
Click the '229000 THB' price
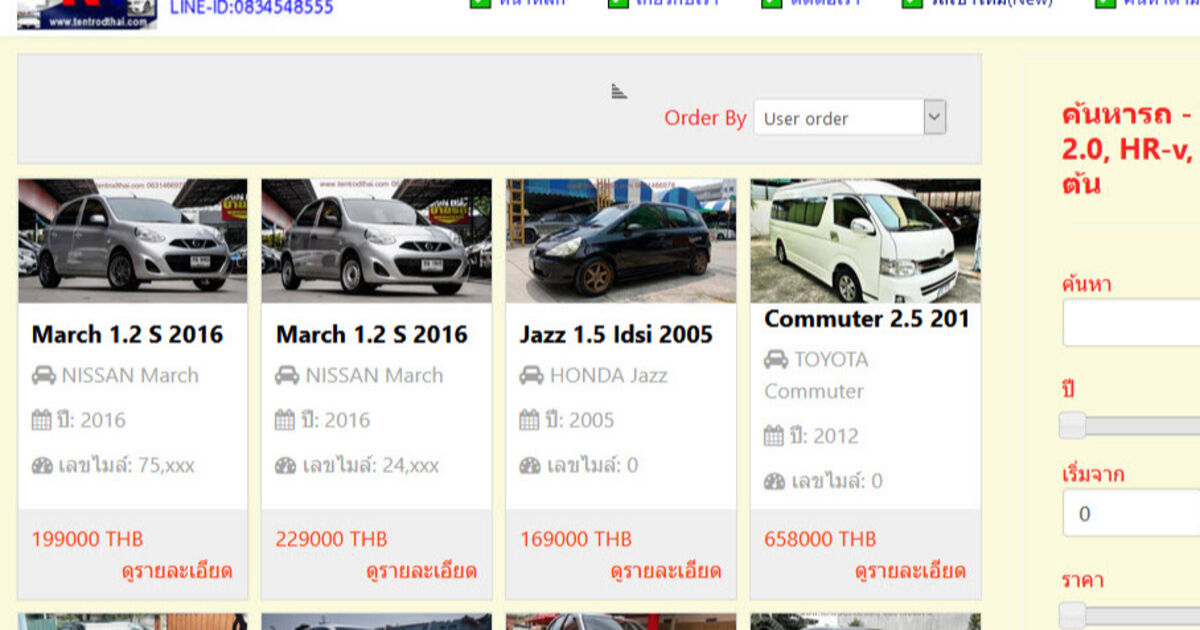[332, 539]
